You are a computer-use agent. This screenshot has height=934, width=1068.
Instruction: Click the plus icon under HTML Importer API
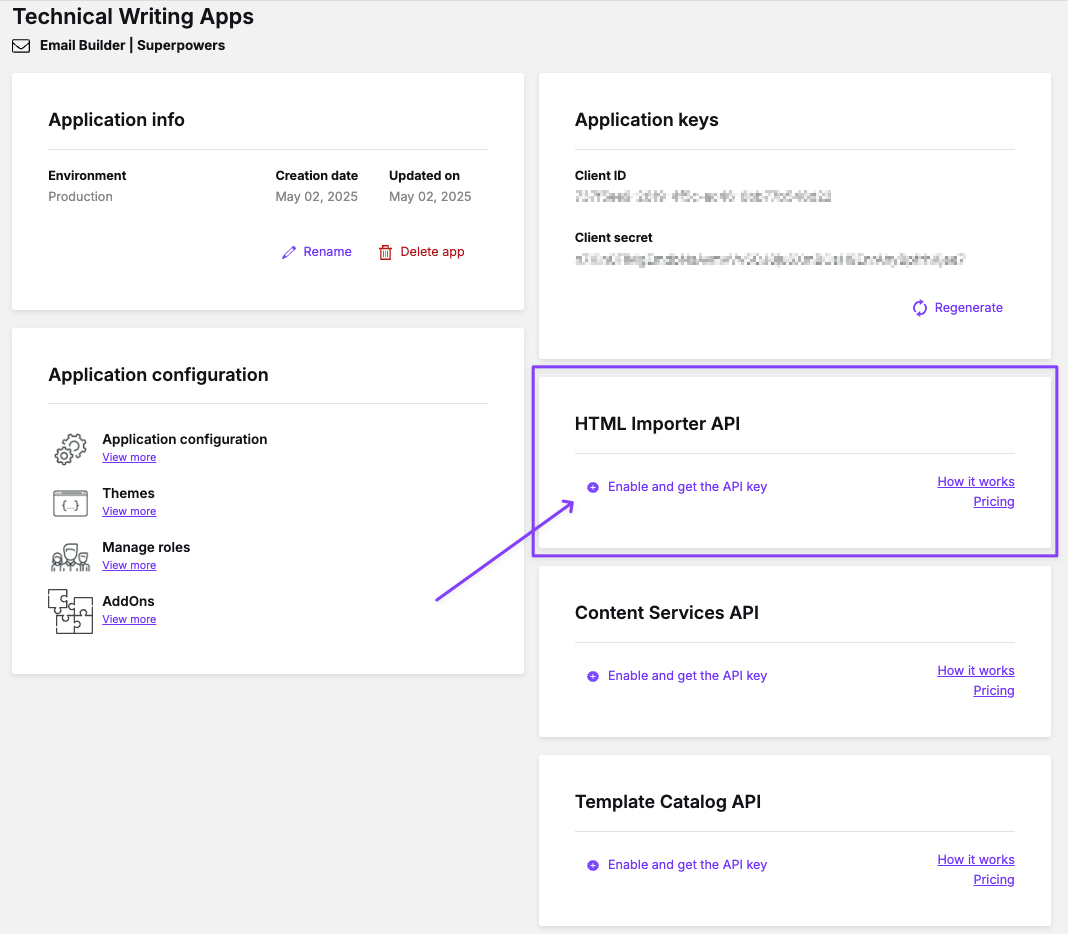593,487
